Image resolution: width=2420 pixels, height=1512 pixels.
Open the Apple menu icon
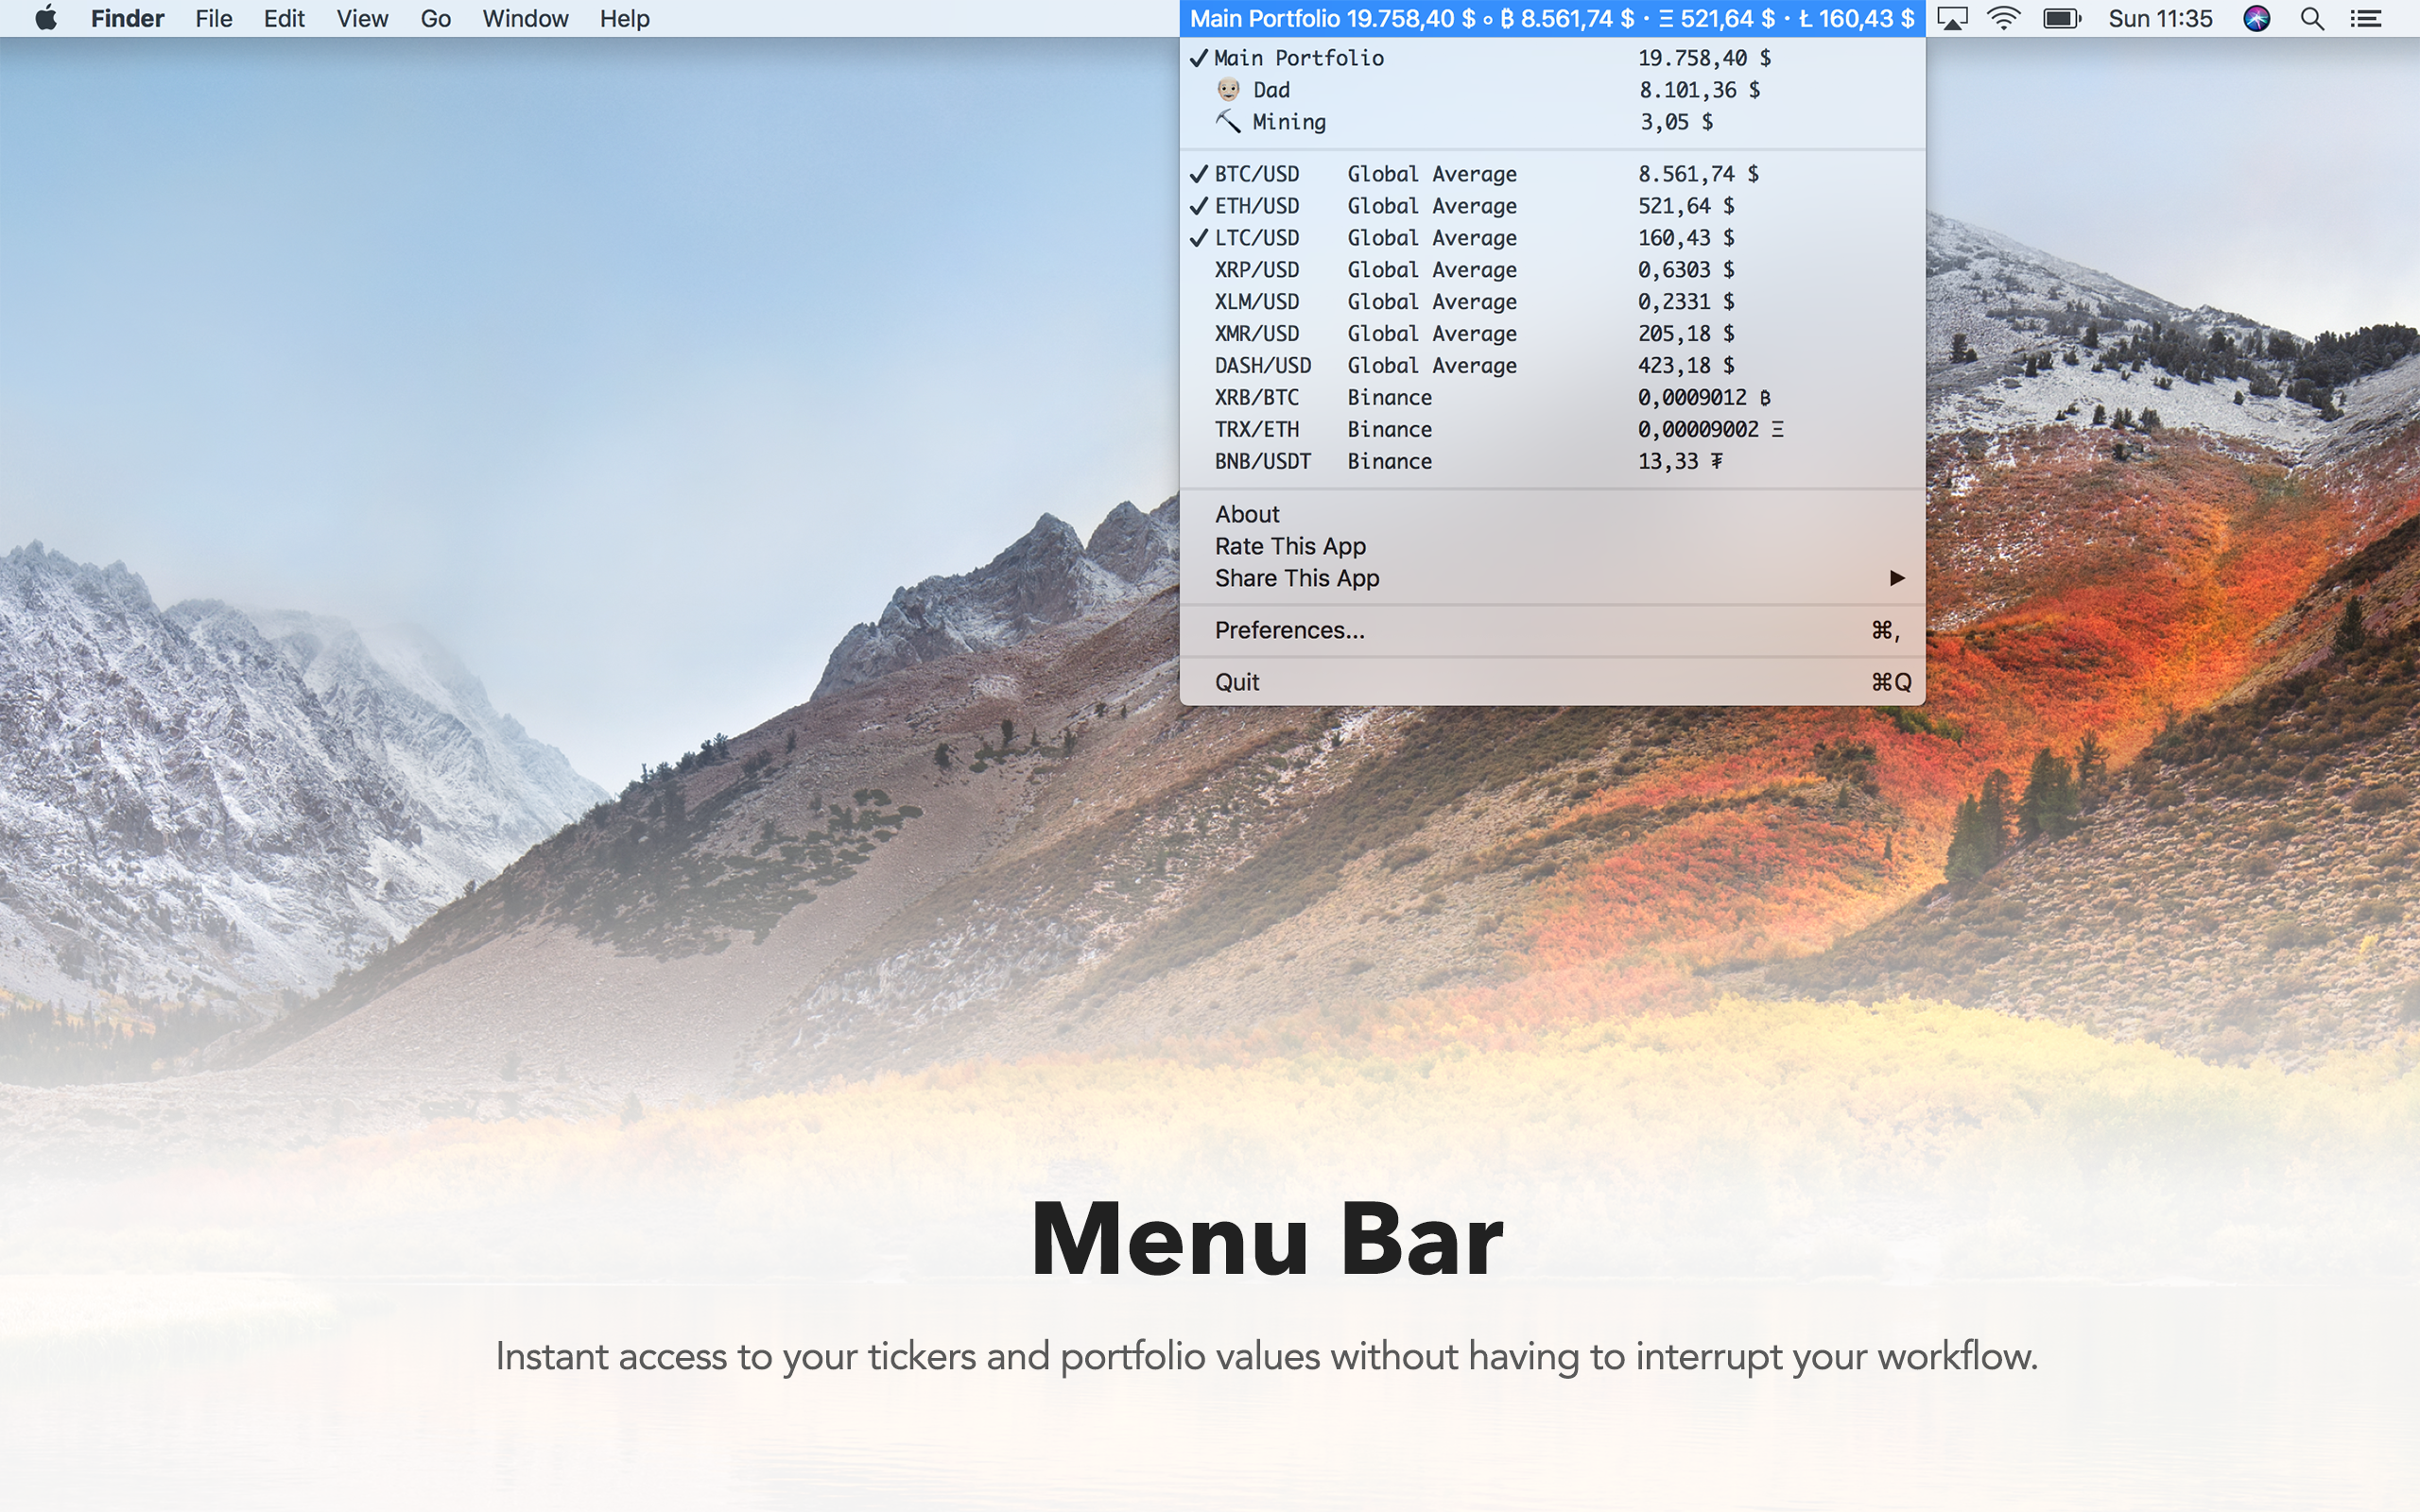point(46,18)
